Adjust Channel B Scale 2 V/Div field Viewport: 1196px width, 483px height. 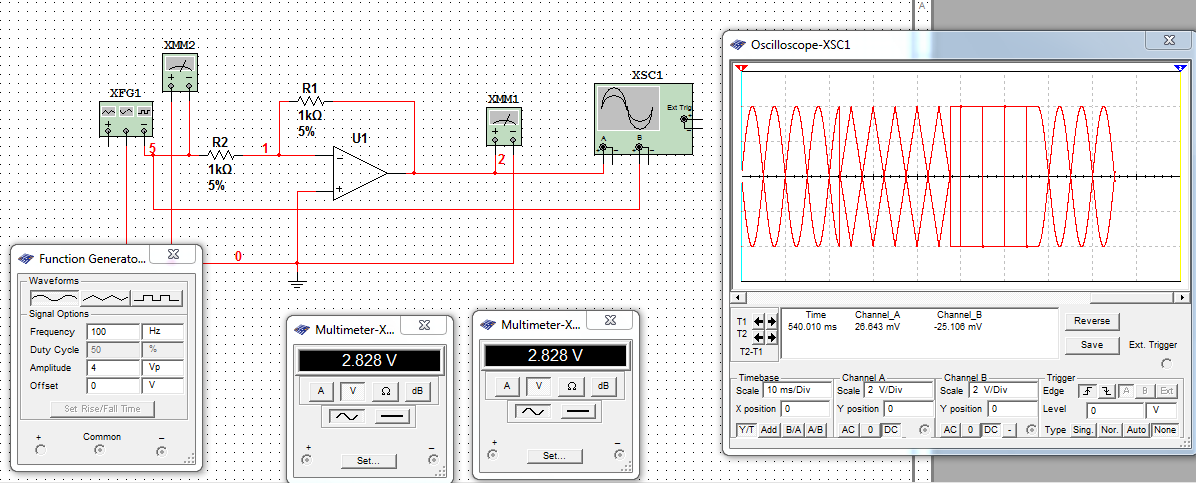point(1001,390)
